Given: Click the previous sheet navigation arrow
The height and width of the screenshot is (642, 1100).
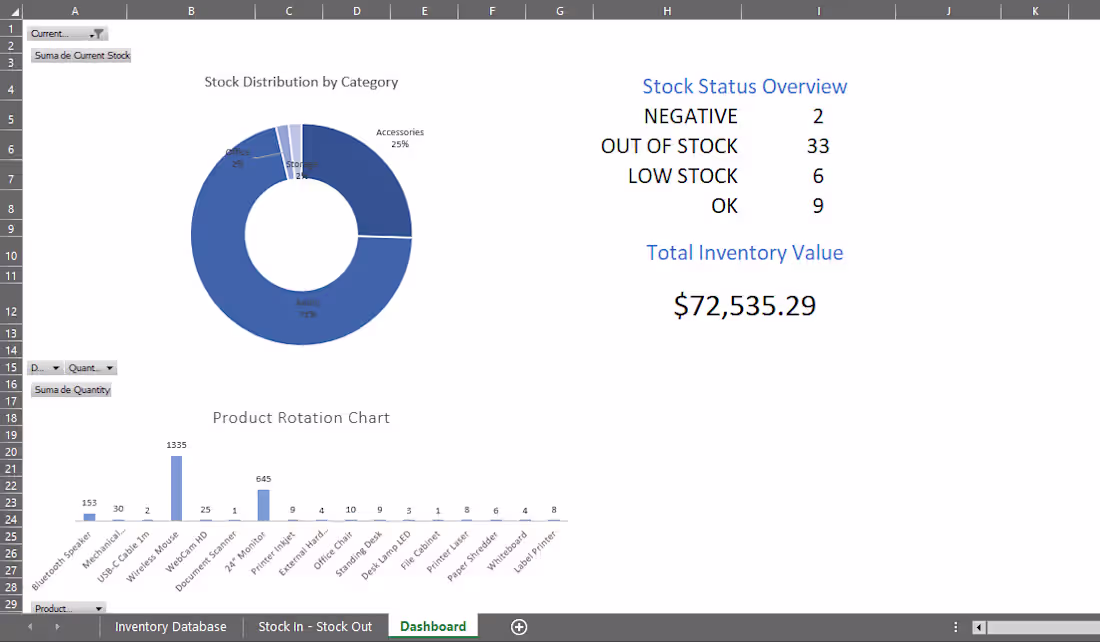Looking at the screenshot, I should [x=31, y=626].
